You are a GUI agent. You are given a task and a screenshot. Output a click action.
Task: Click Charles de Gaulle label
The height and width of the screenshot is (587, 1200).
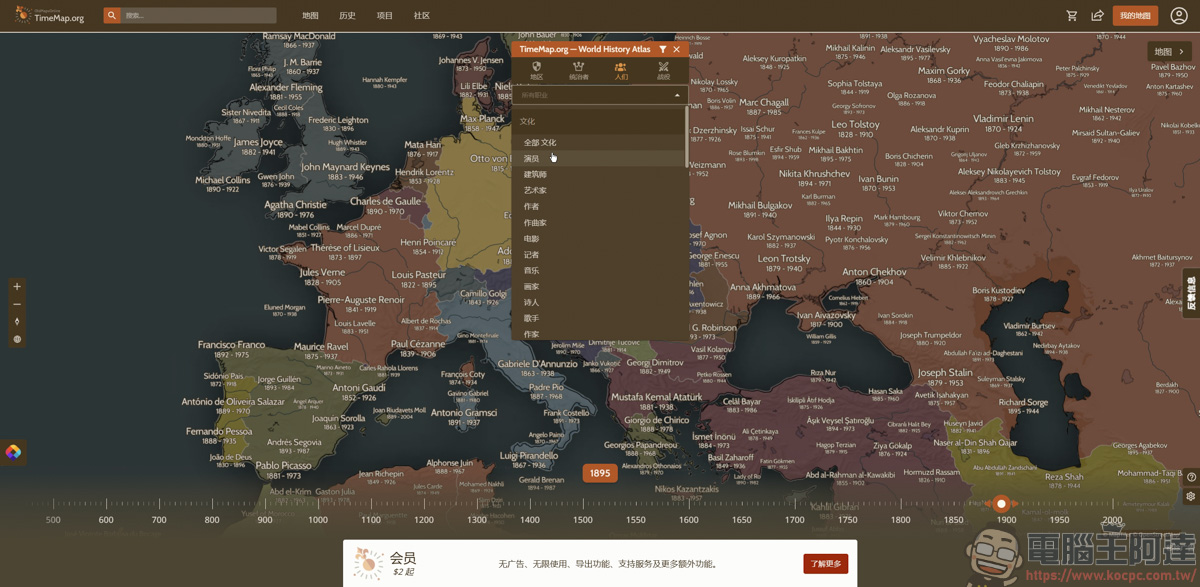pyautogui.click(x=385, y=202)
